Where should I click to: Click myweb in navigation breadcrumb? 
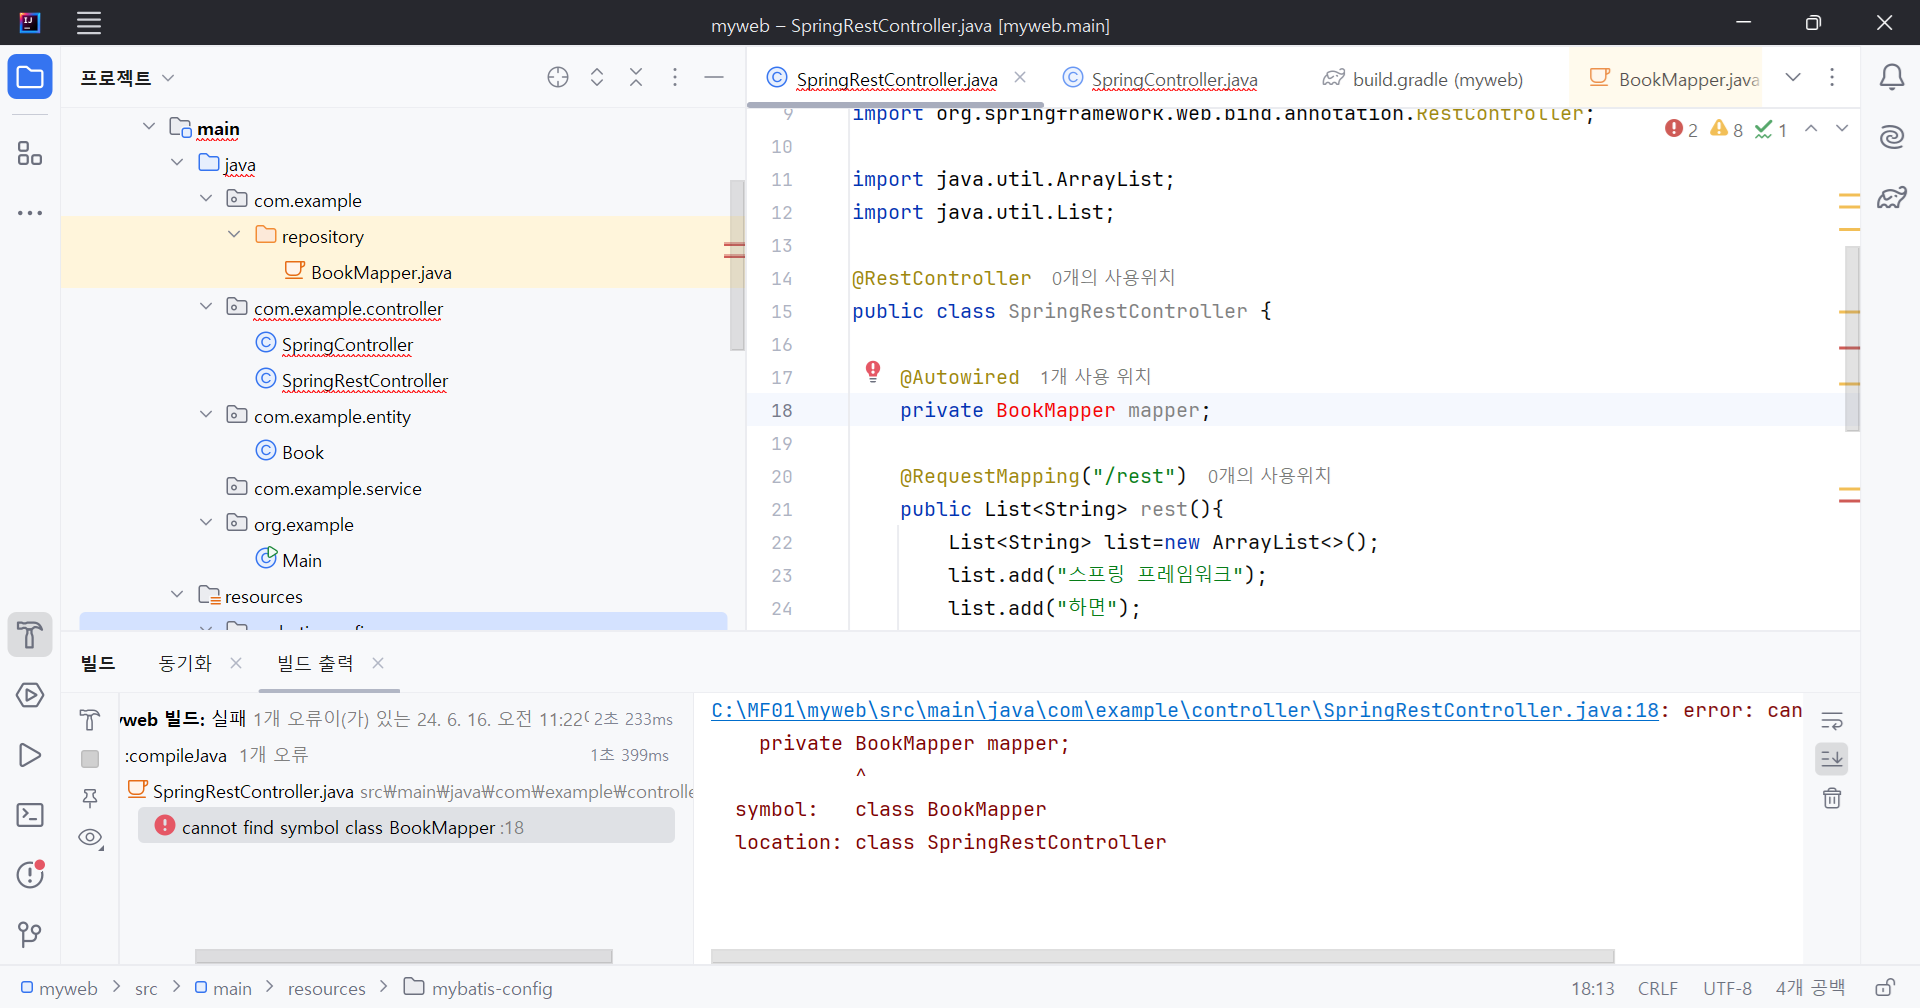click(59, 988)
